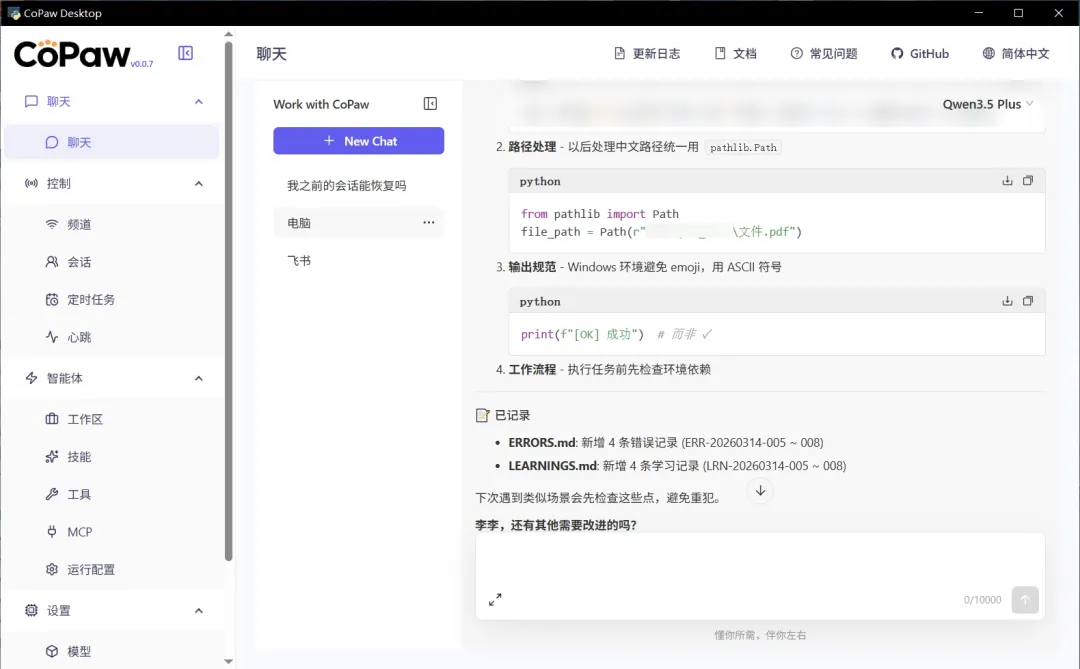This screenshot has width=1080, height=669.
Task: Click the sidebar scroll-down arrow
Action: click(x=228, y=661)
